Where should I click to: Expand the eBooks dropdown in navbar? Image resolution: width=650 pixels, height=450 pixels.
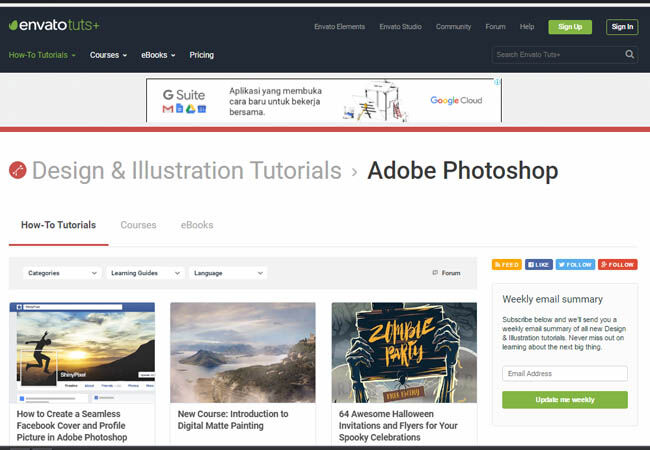point(158,55)
